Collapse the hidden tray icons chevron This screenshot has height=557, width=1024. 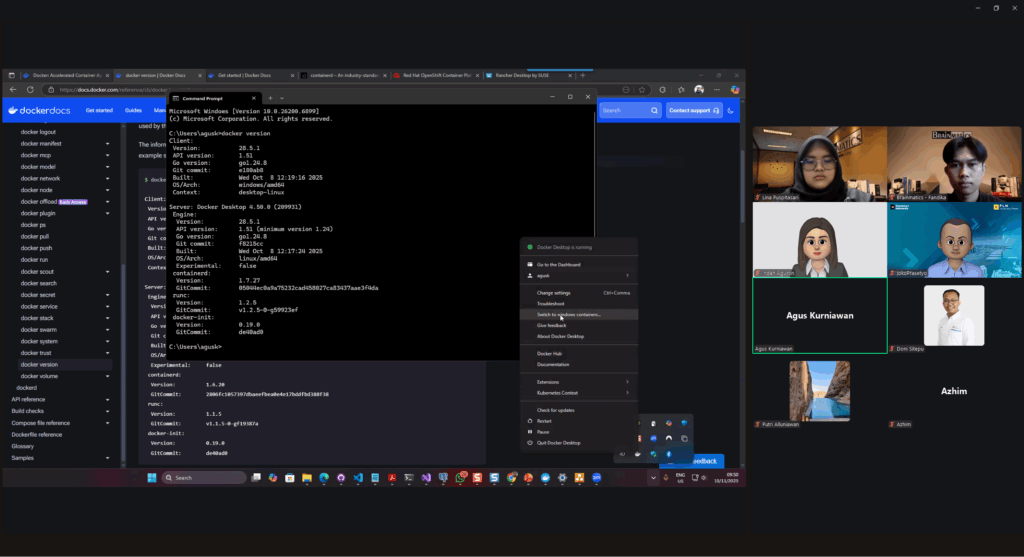653,478
